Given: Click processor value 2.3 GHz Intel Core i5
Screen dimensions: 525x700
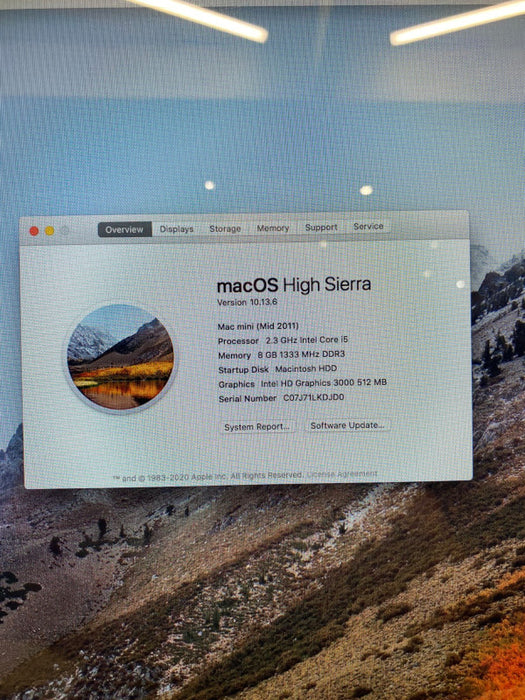Looking at the screenshot, I should [x=307, y=340].
